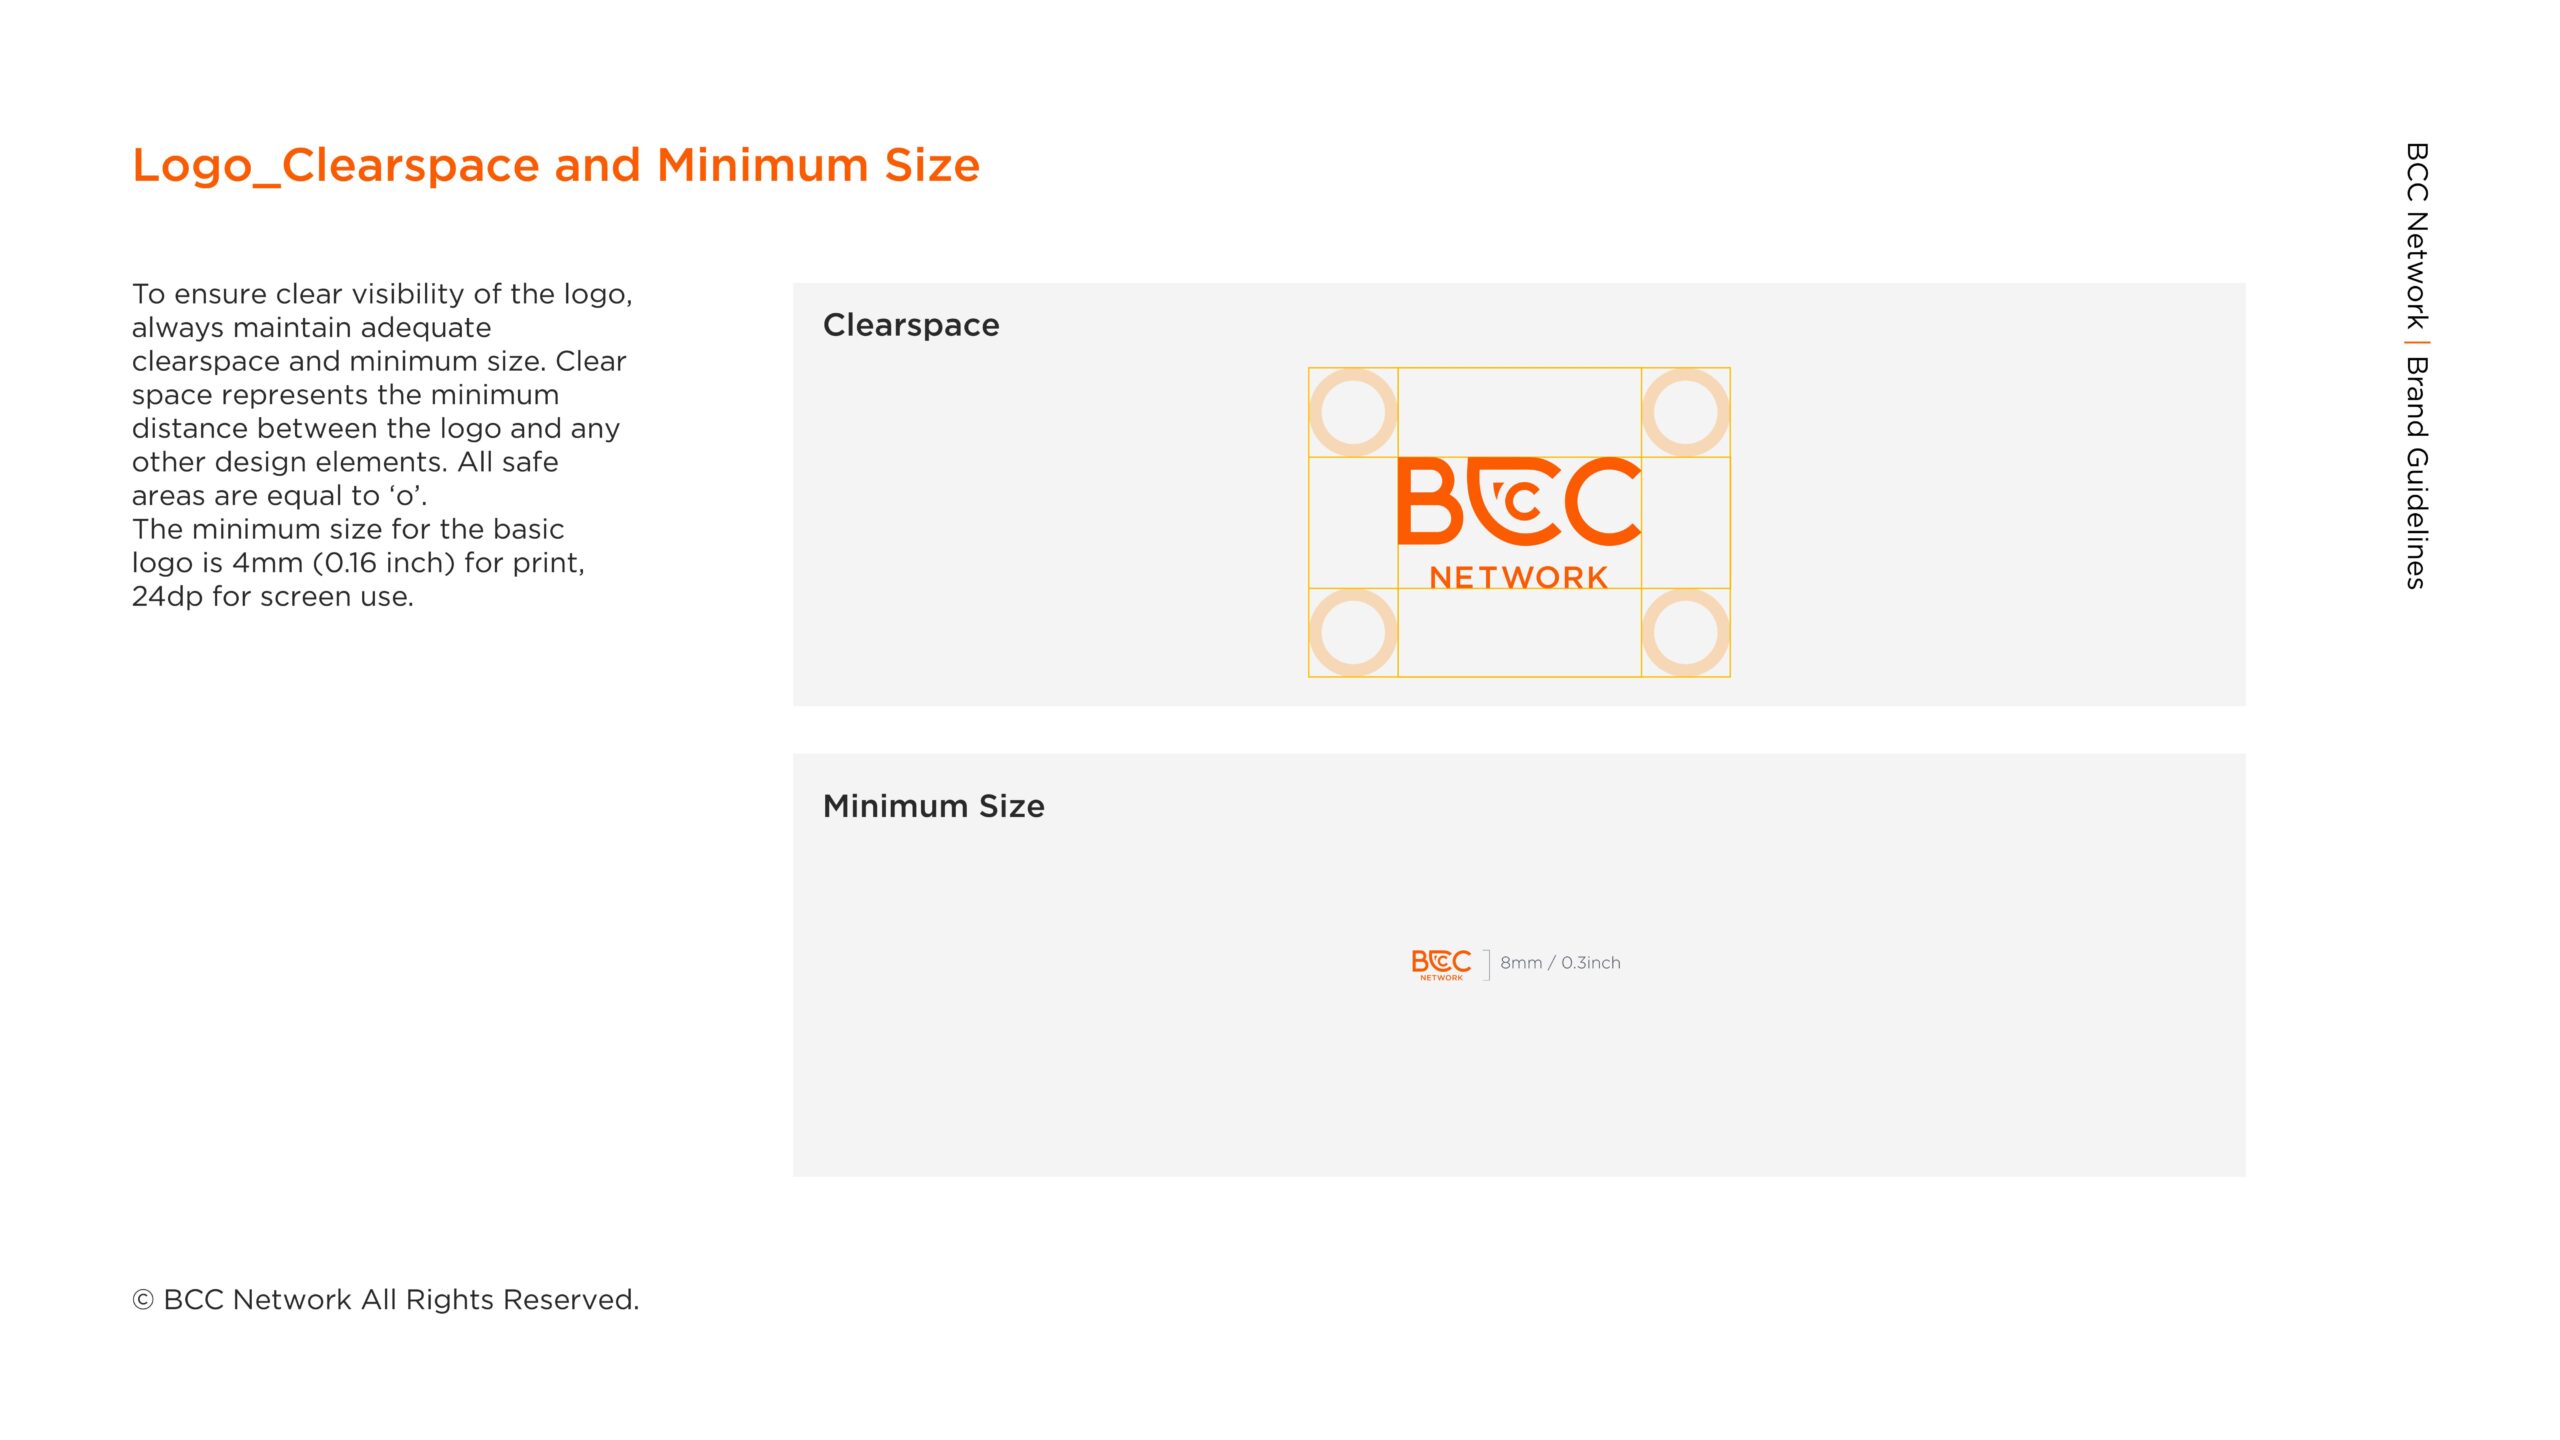Click the top-left clearspace circle
2560x1440 pixels.
click(1352, 412)
